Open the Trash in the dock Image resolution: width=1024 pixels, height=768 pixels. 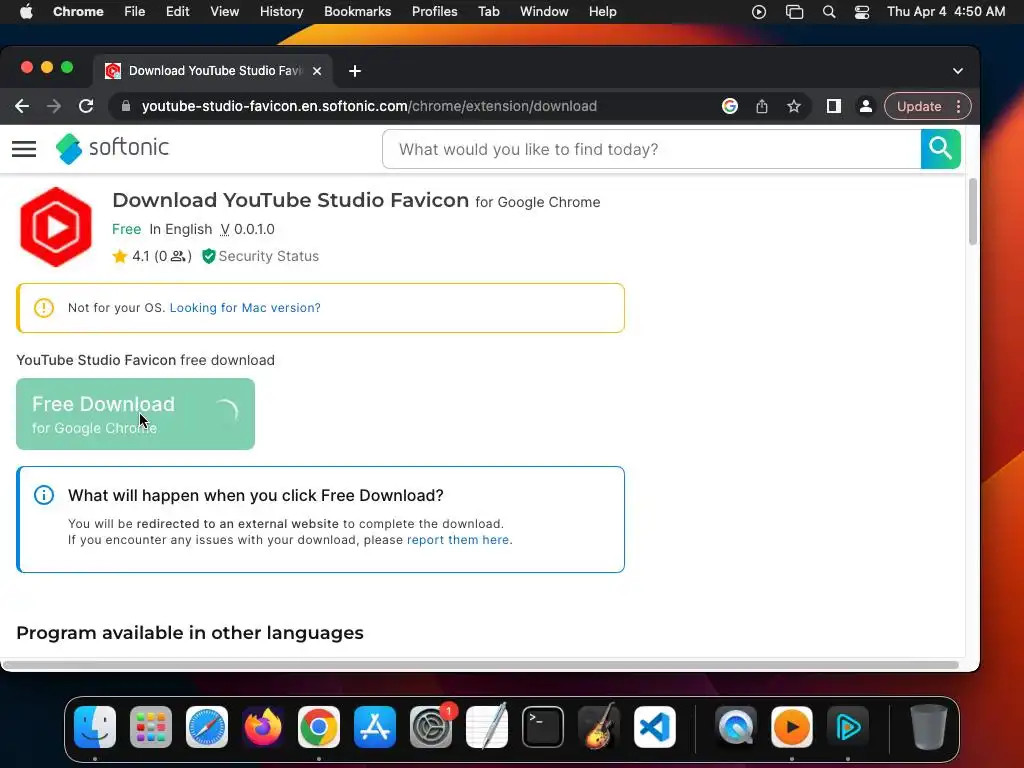929,727
